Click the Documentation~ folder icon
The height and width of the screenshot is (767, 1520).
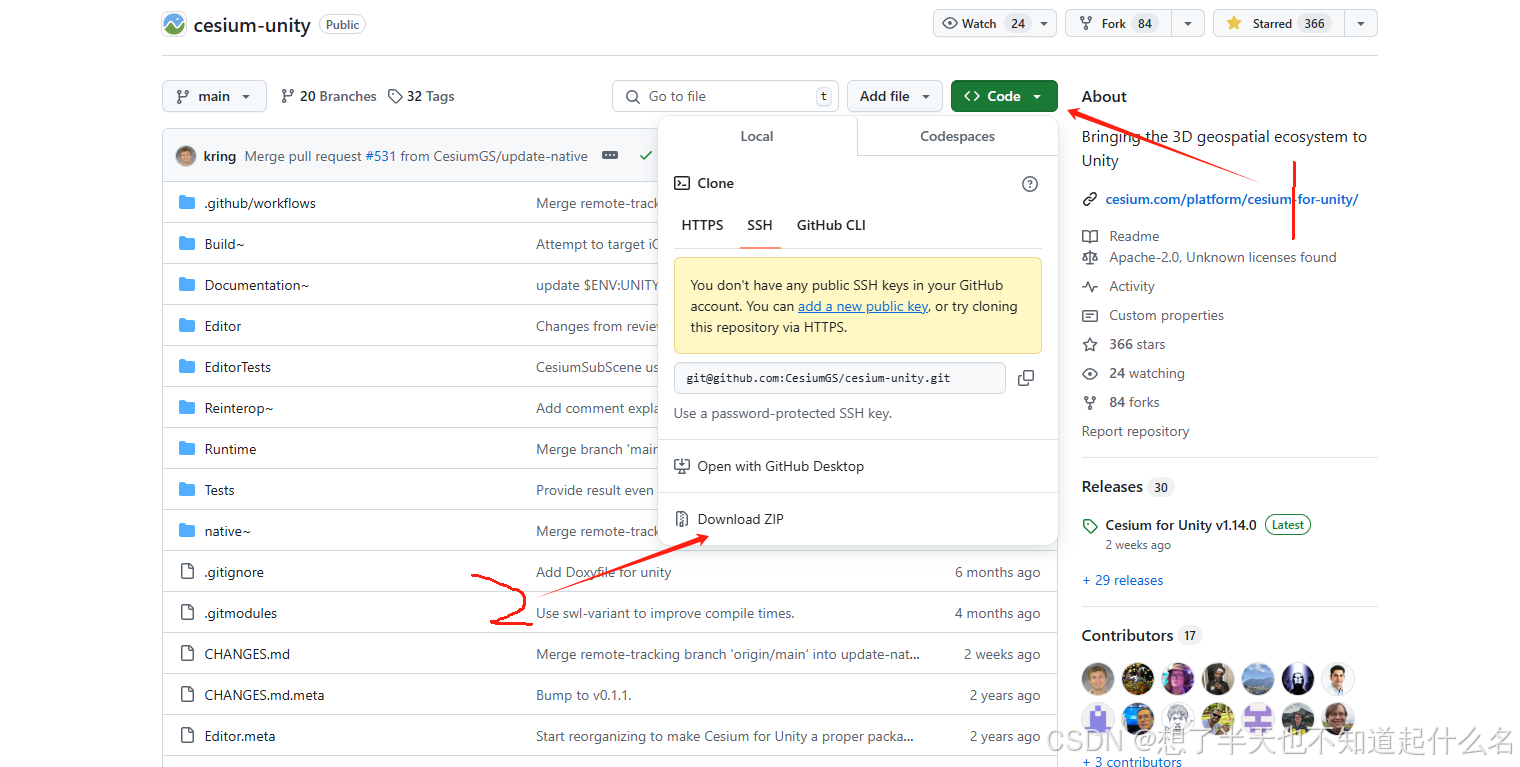(x=187, y=285)
